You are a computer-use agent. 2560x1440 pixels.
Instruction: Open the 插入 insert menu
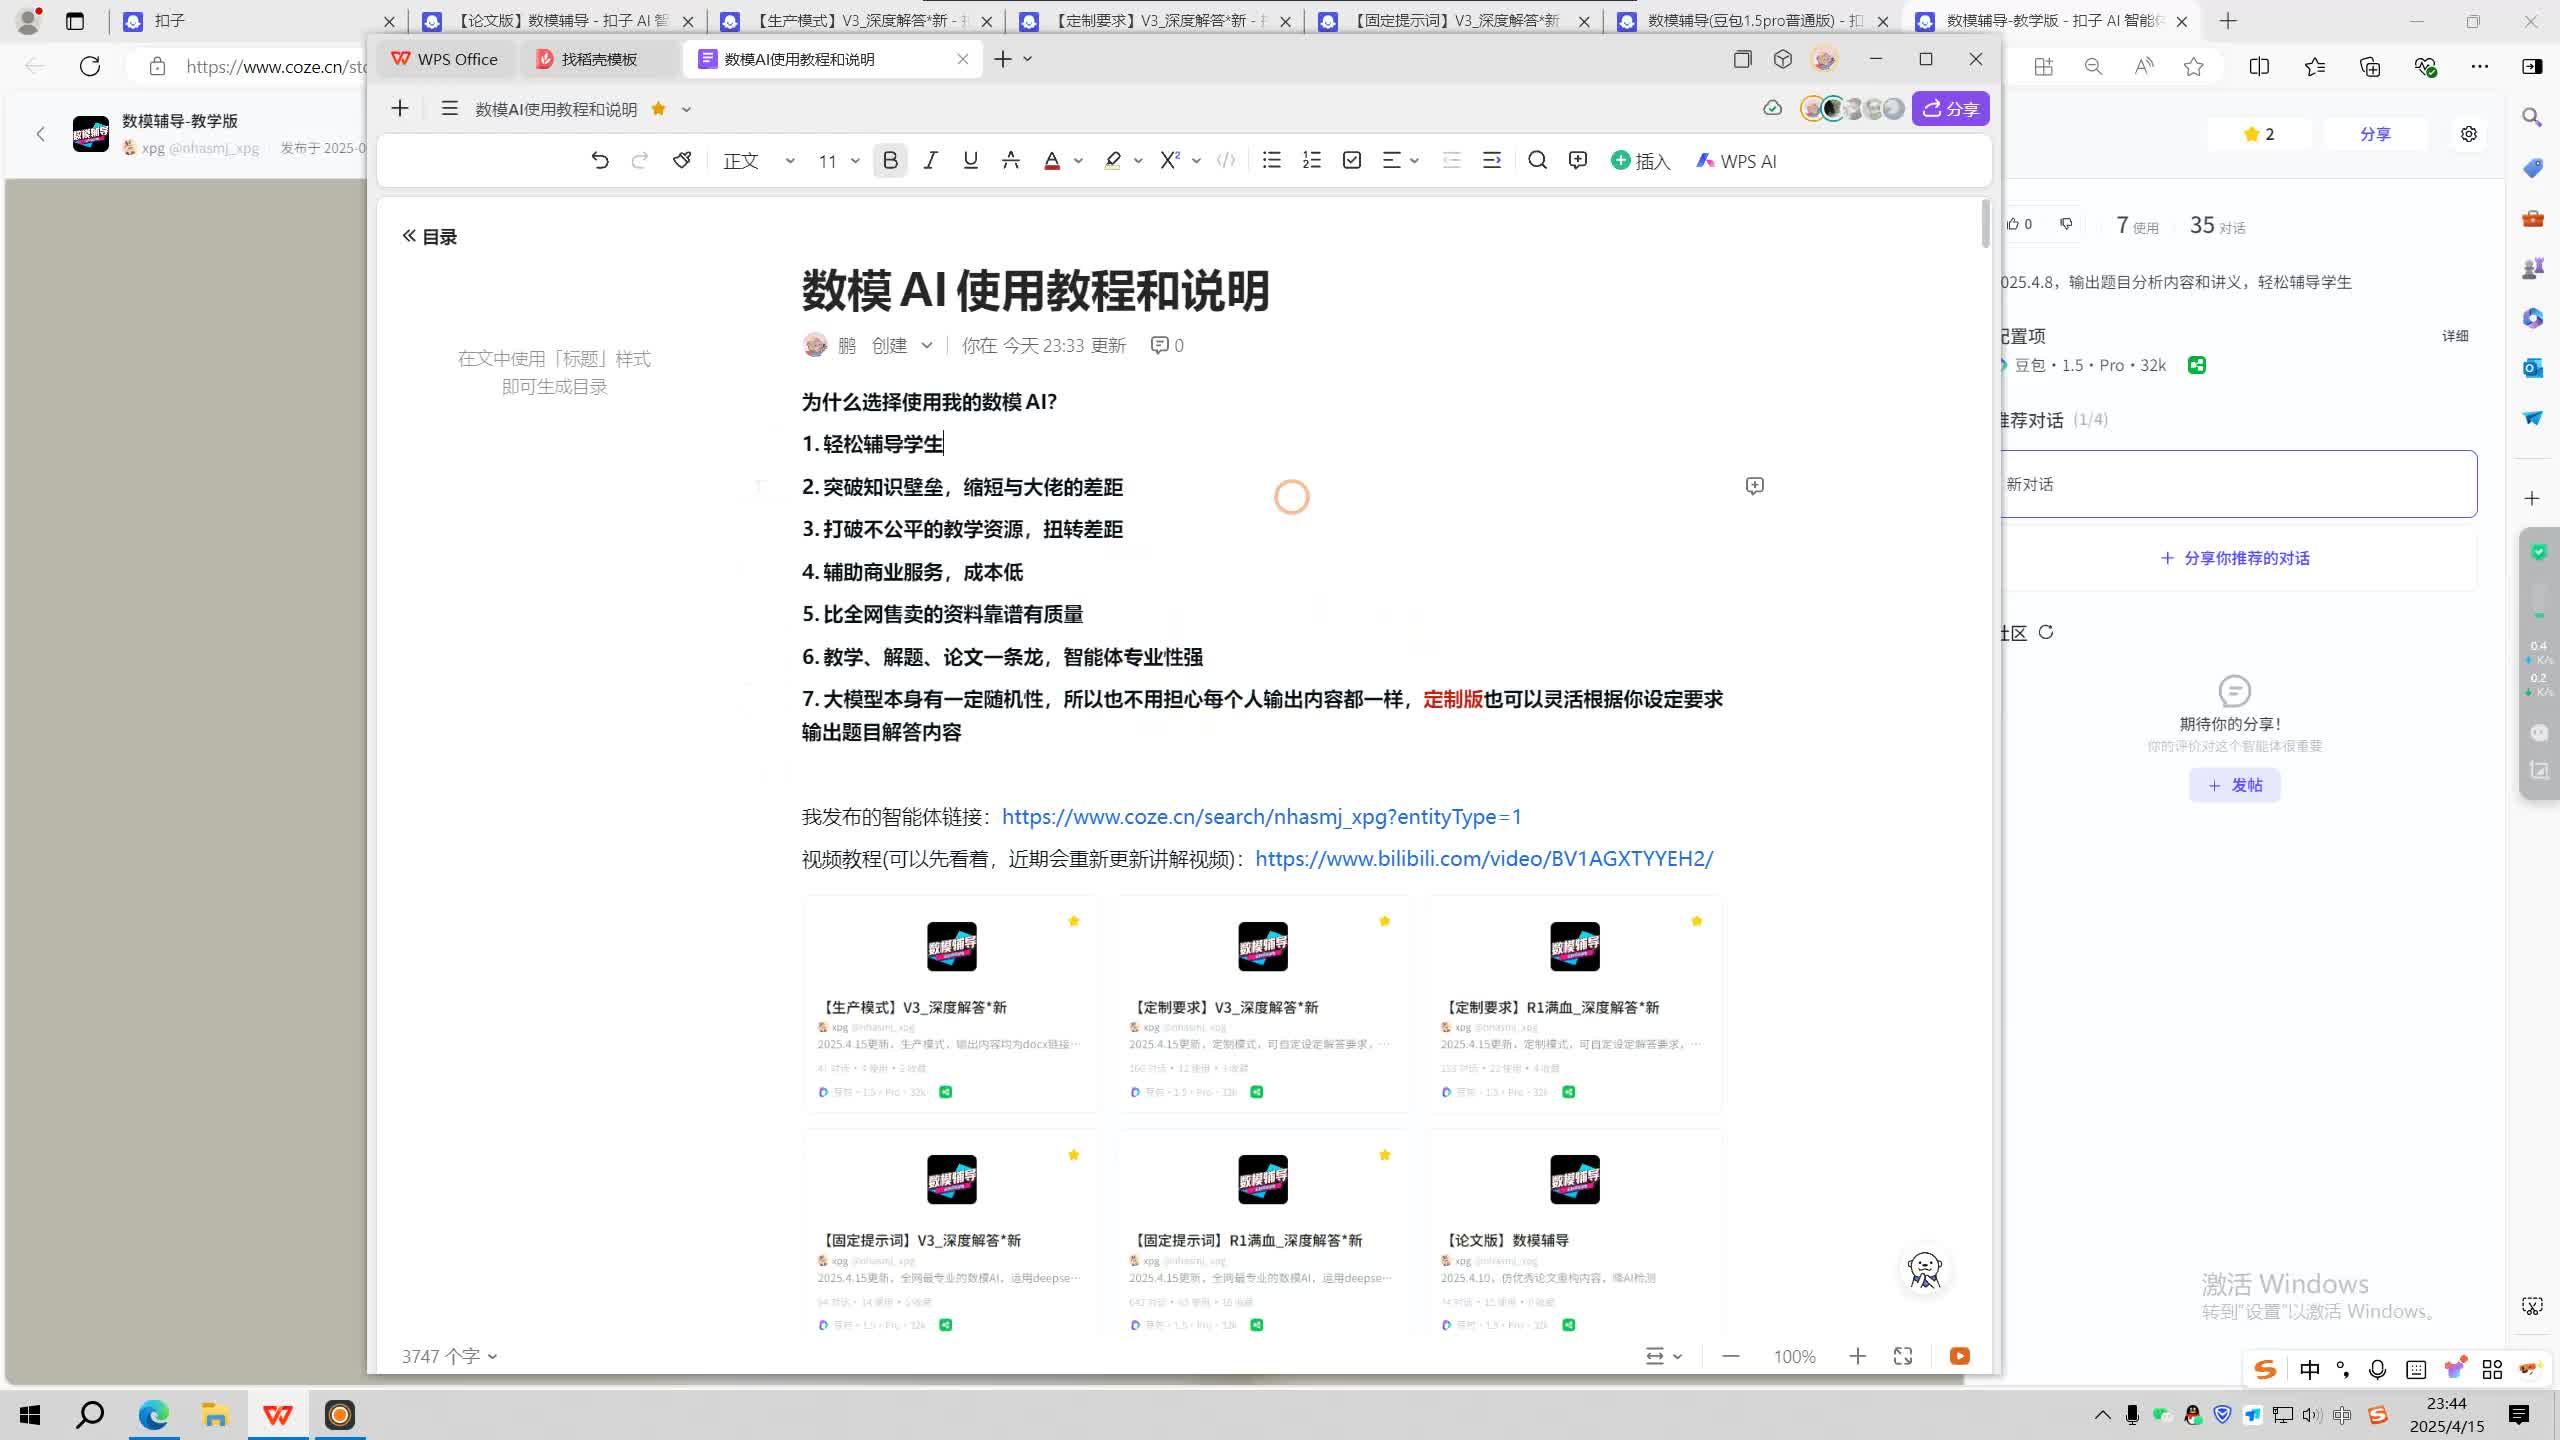[1642, 160]
